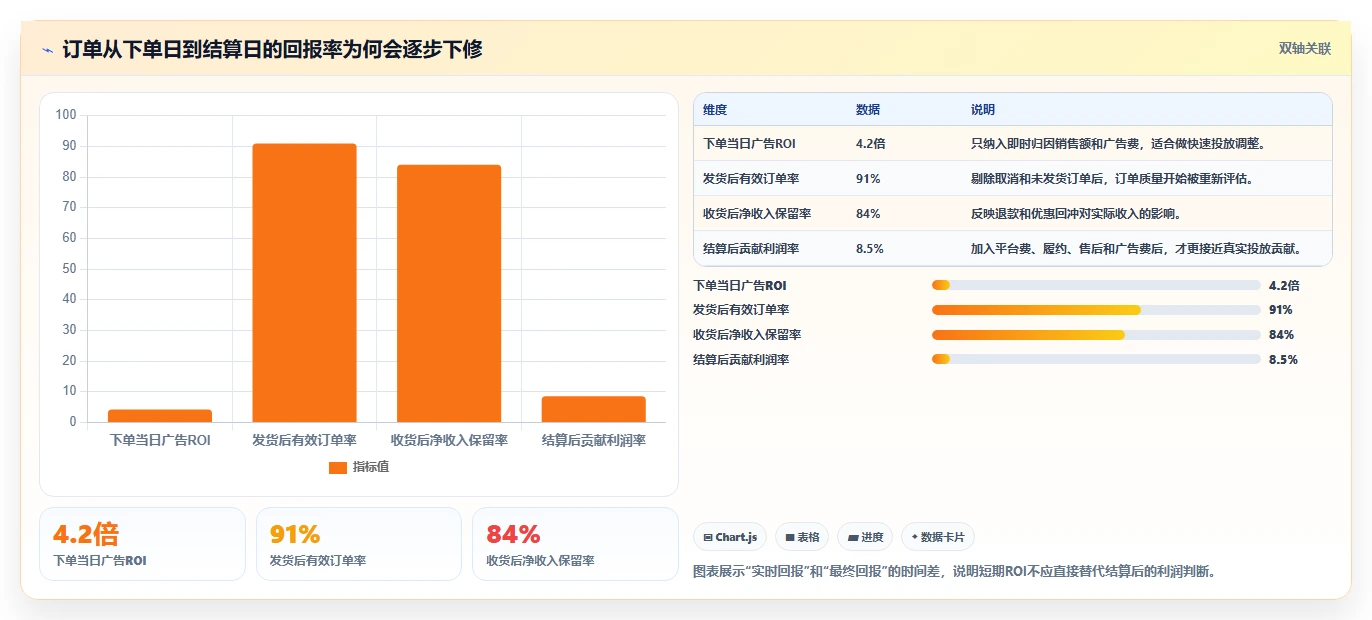1372x620 pixels.
Task: Click the 结算后贡献利润率 progress bar
Action: coord(1096,359)
